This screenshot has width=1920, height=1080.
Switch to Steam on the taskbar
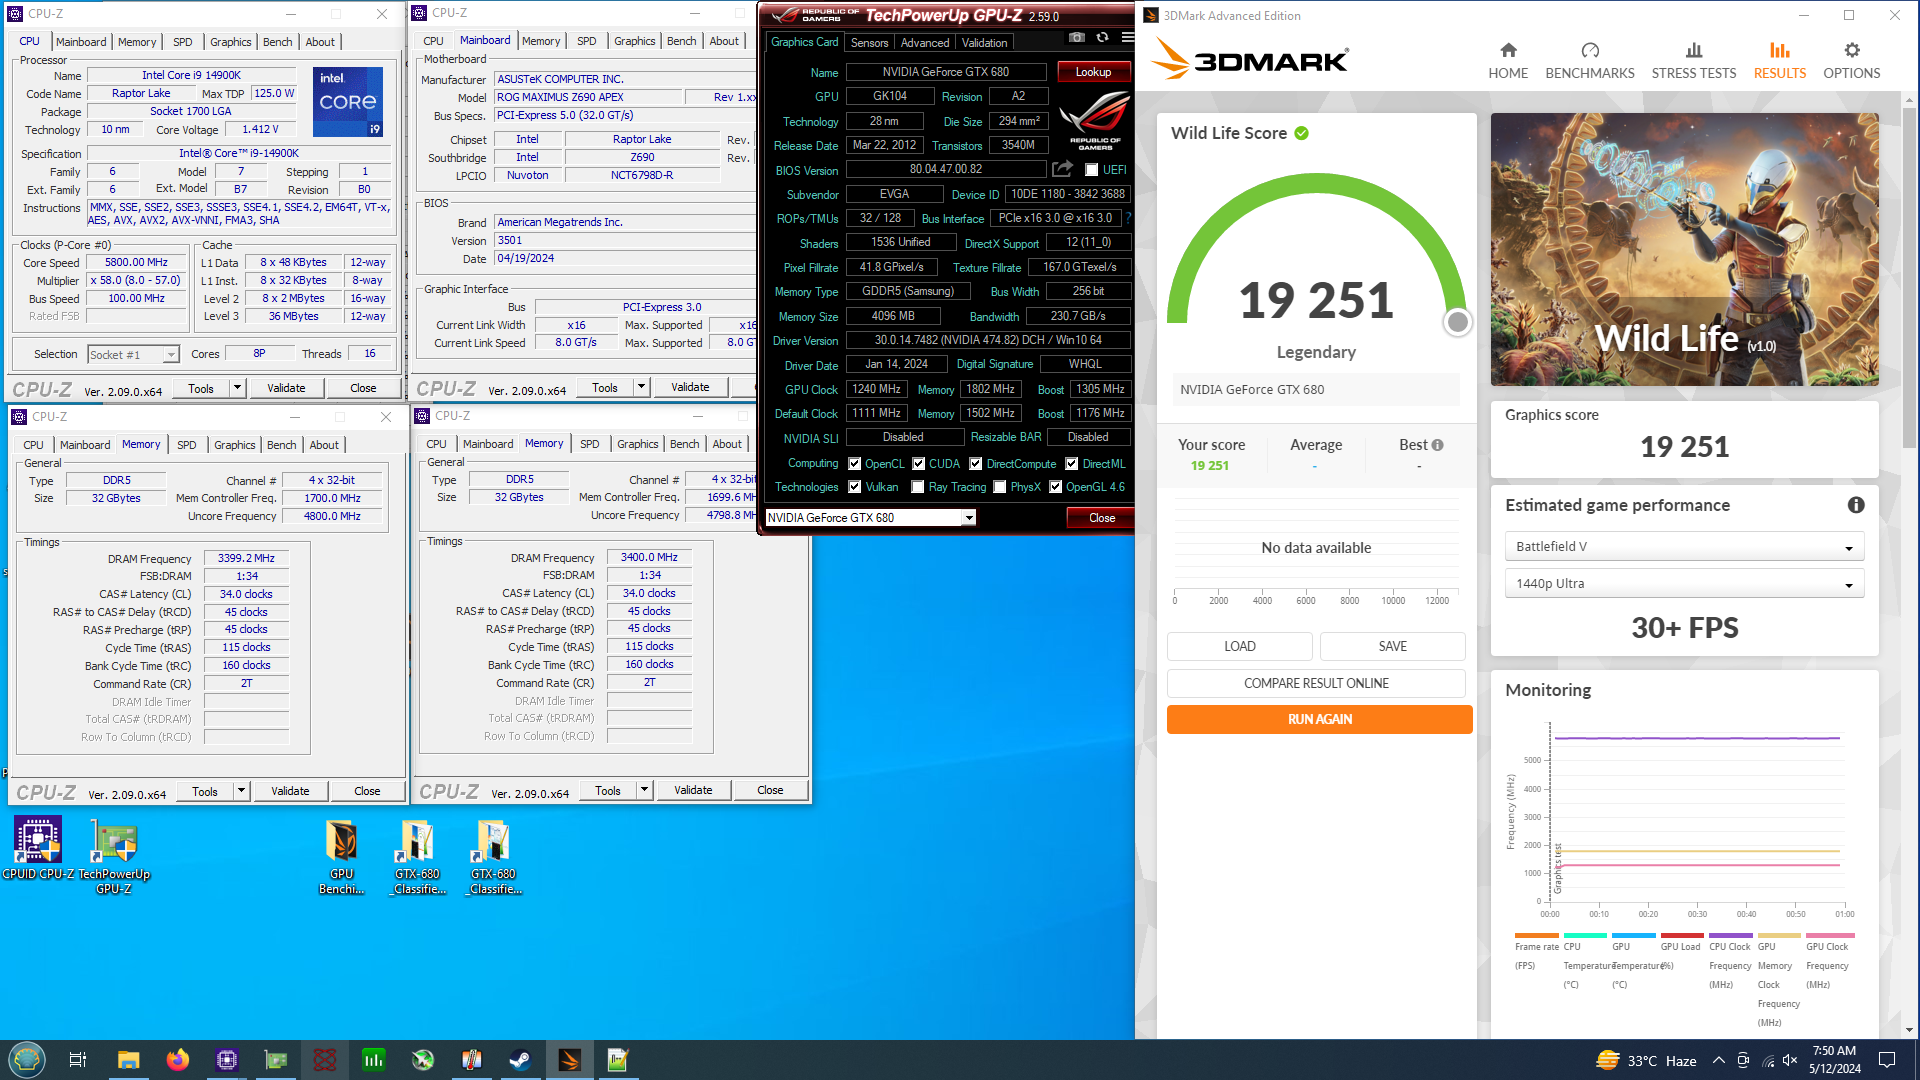(520, 1060)
